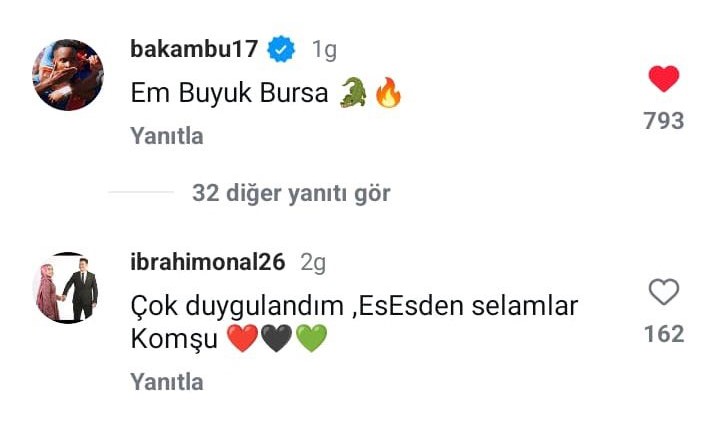720x424 pixels.
Task: Reply to ibrahimonal26 using Yanıtla
Action: pyautogui.click(x=167, y=382)
